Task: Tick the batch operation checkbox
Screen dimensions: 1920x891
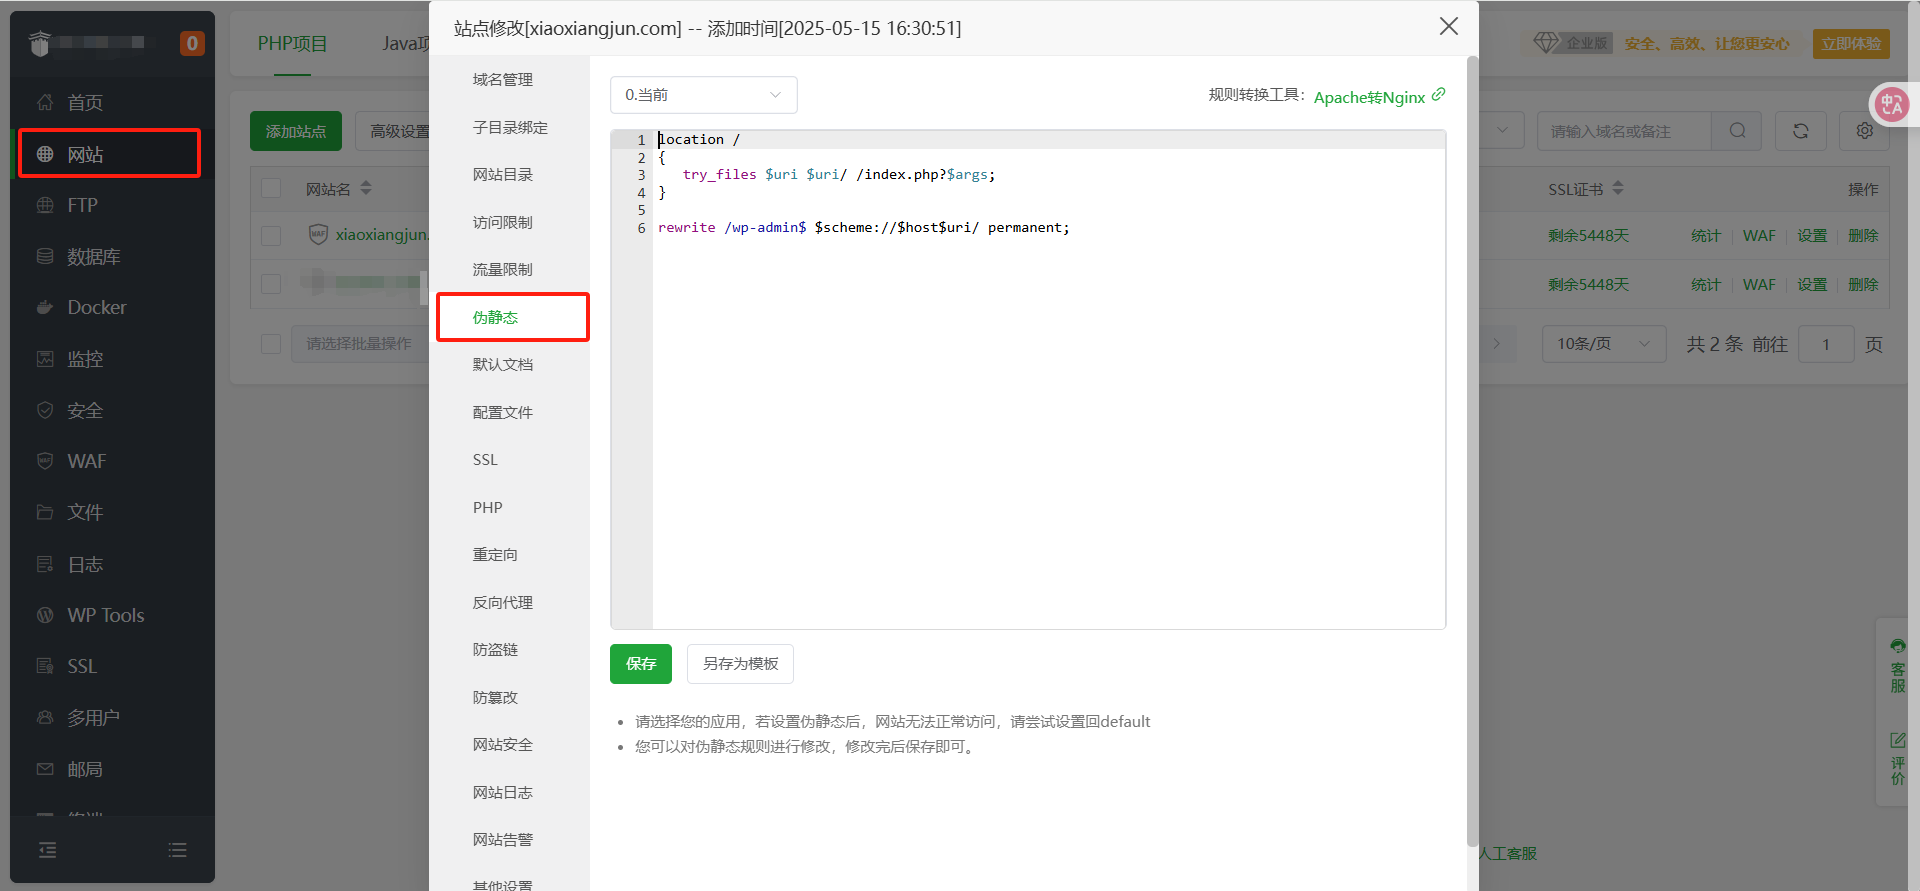Action: (271, 344)
